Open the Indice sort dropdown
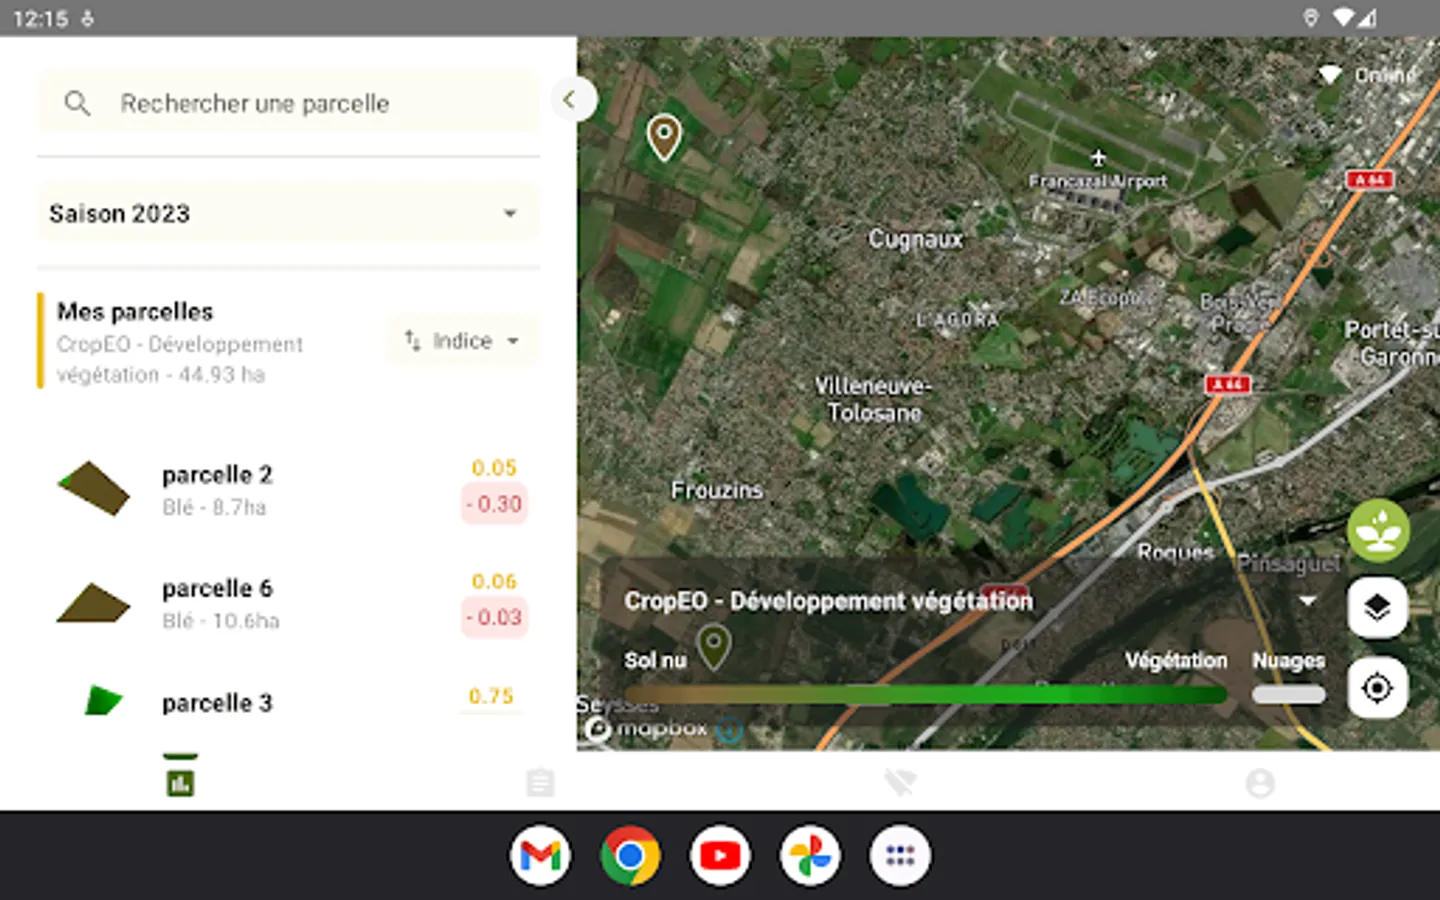This screenshot has height=900, width=1440. pos(463,341)
